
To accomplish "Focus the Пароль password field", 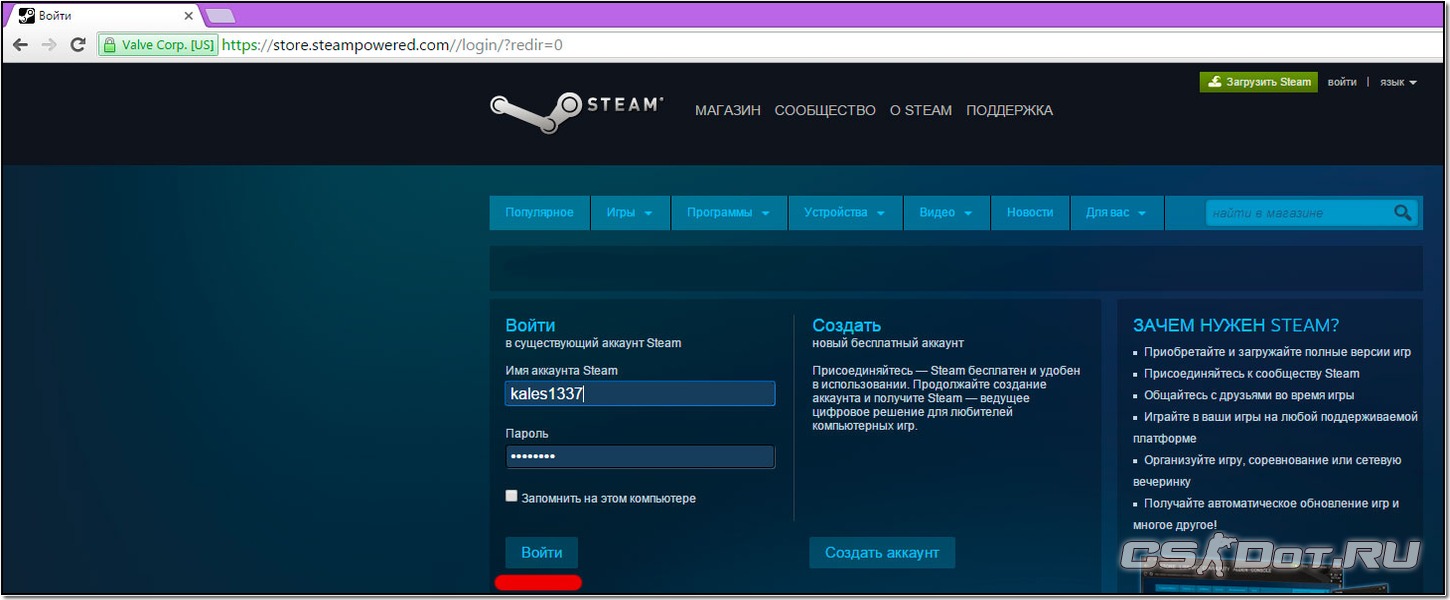I will (x=640, y=457).
